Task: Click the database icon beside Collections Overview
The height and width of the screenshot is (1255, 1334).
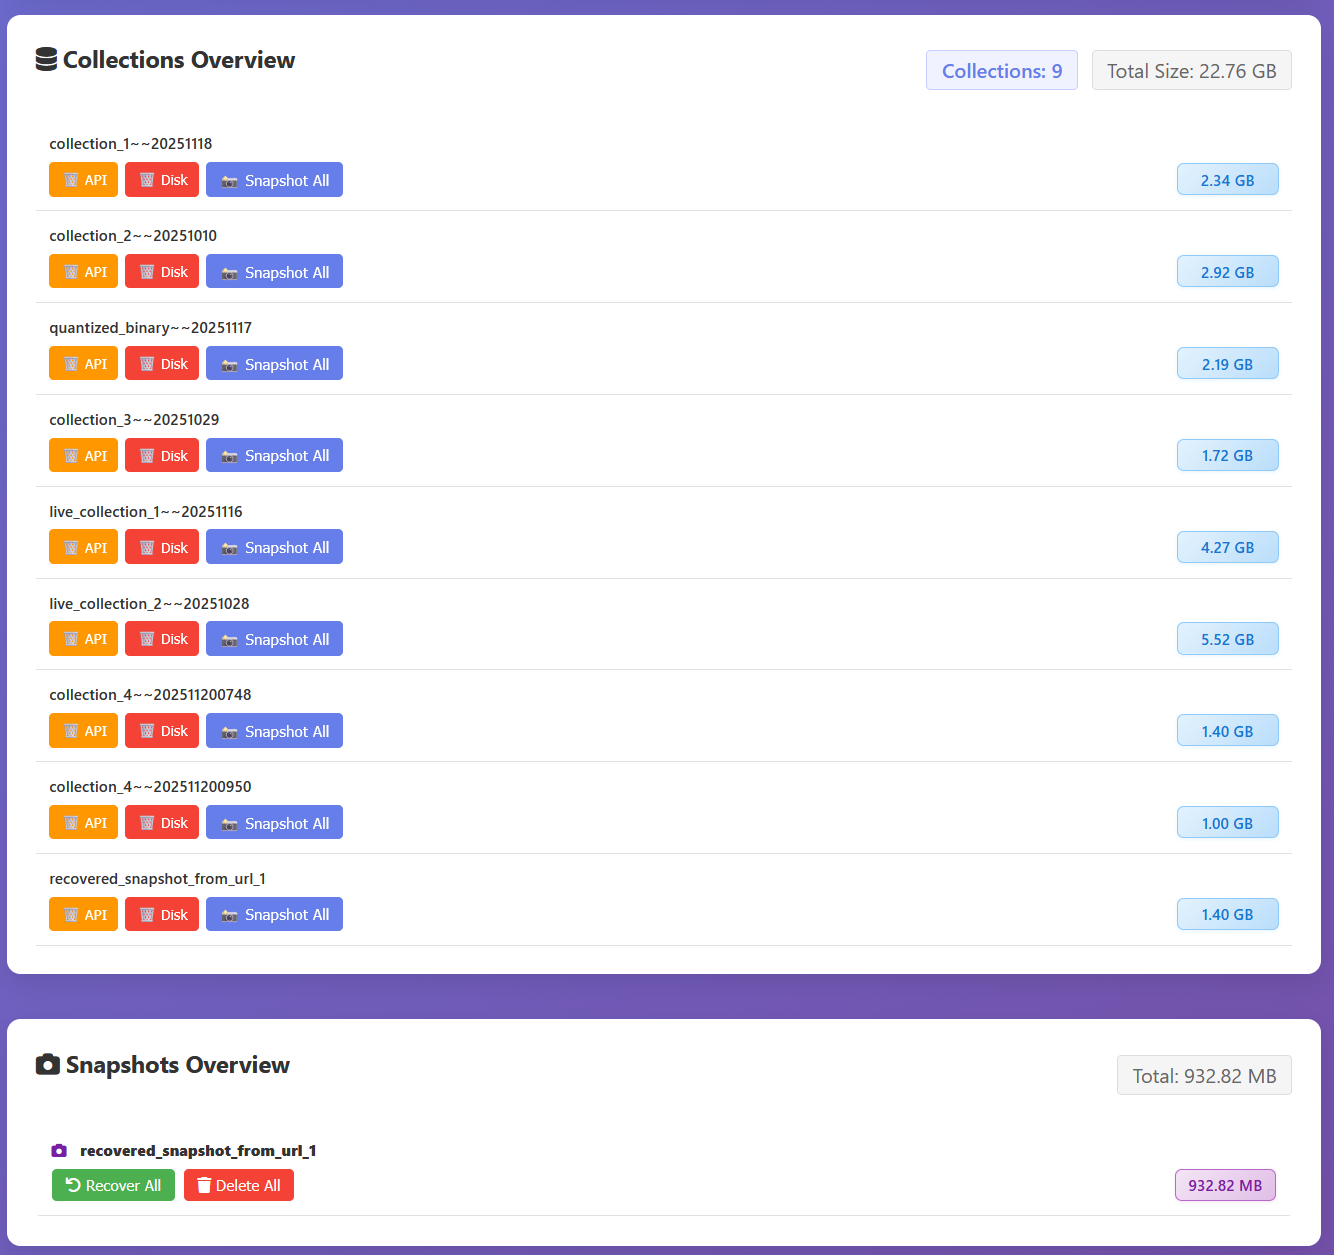Action: click(x=46, y=60)
